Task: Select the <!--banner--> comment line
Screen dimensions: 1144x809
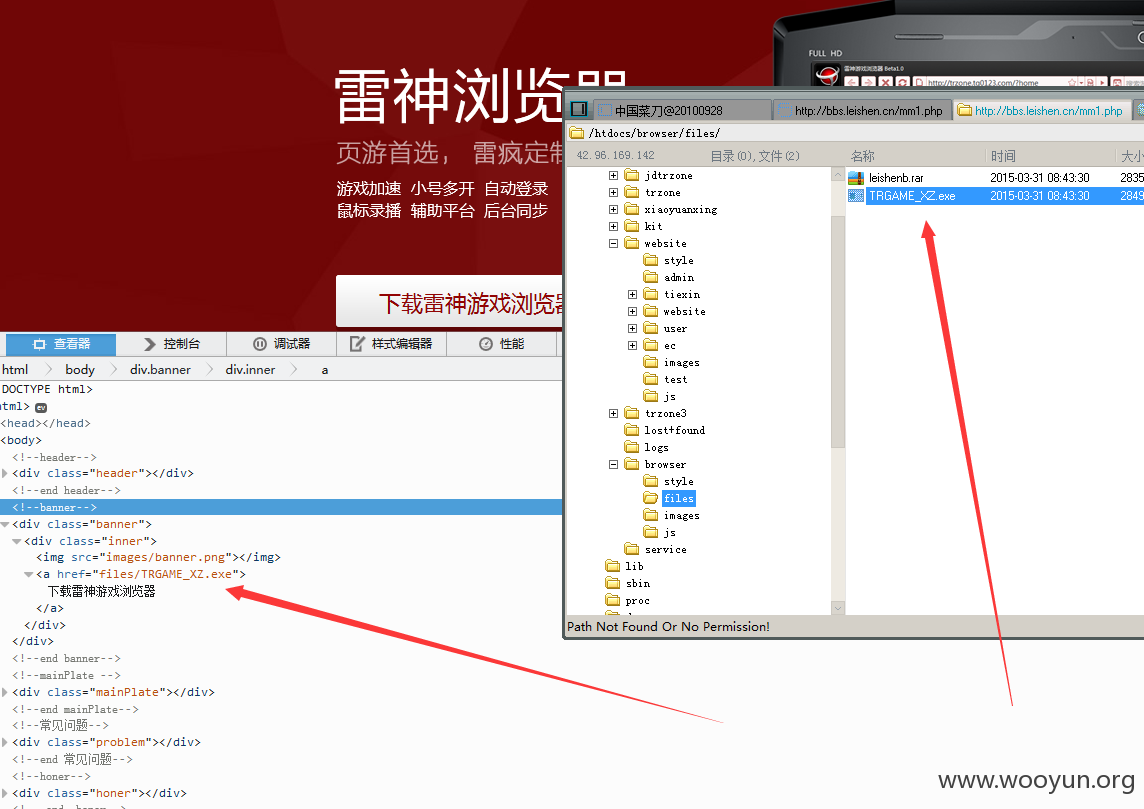Action: (281, 507)
